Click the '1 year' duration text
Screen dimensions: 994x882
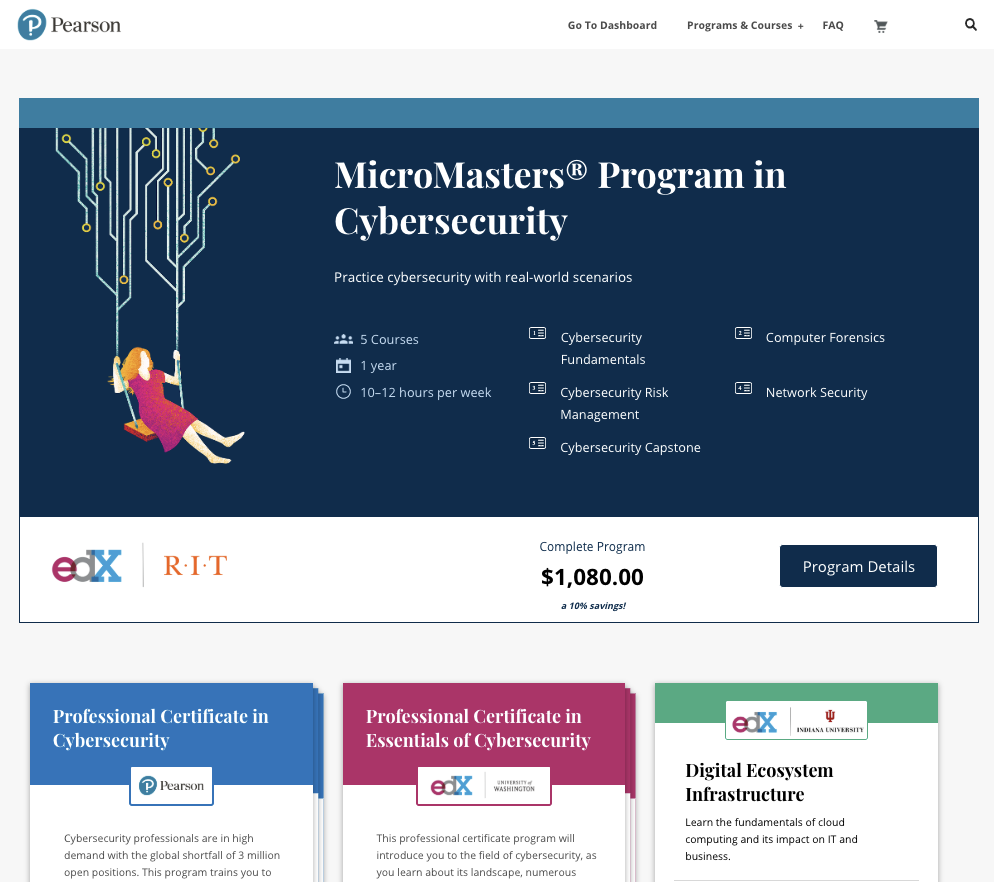tap(378, 365)
